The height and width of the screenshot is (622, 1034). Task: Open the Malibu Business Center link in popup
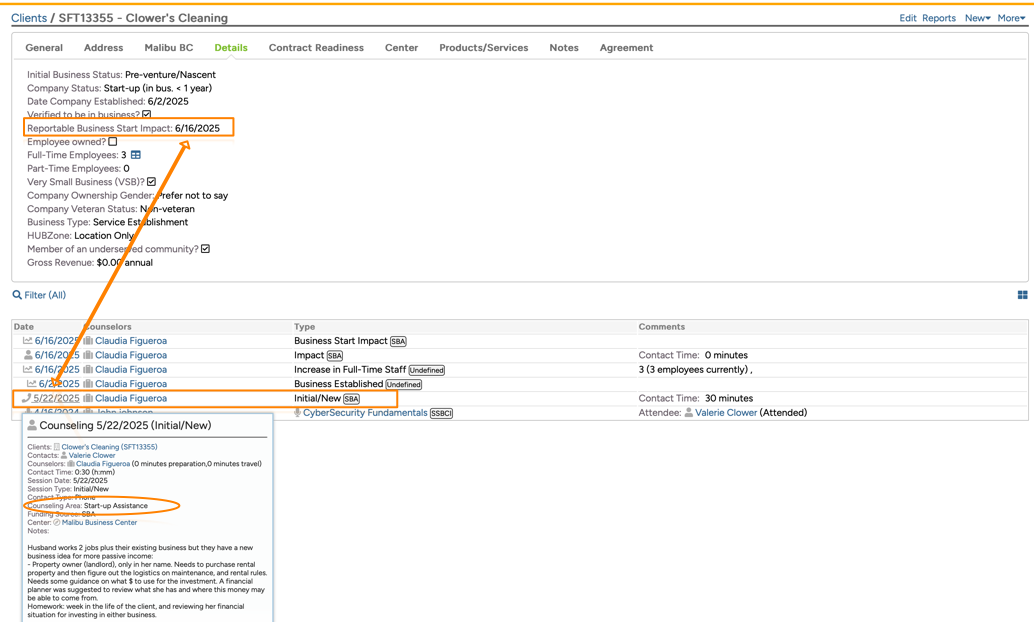(99, 522)
